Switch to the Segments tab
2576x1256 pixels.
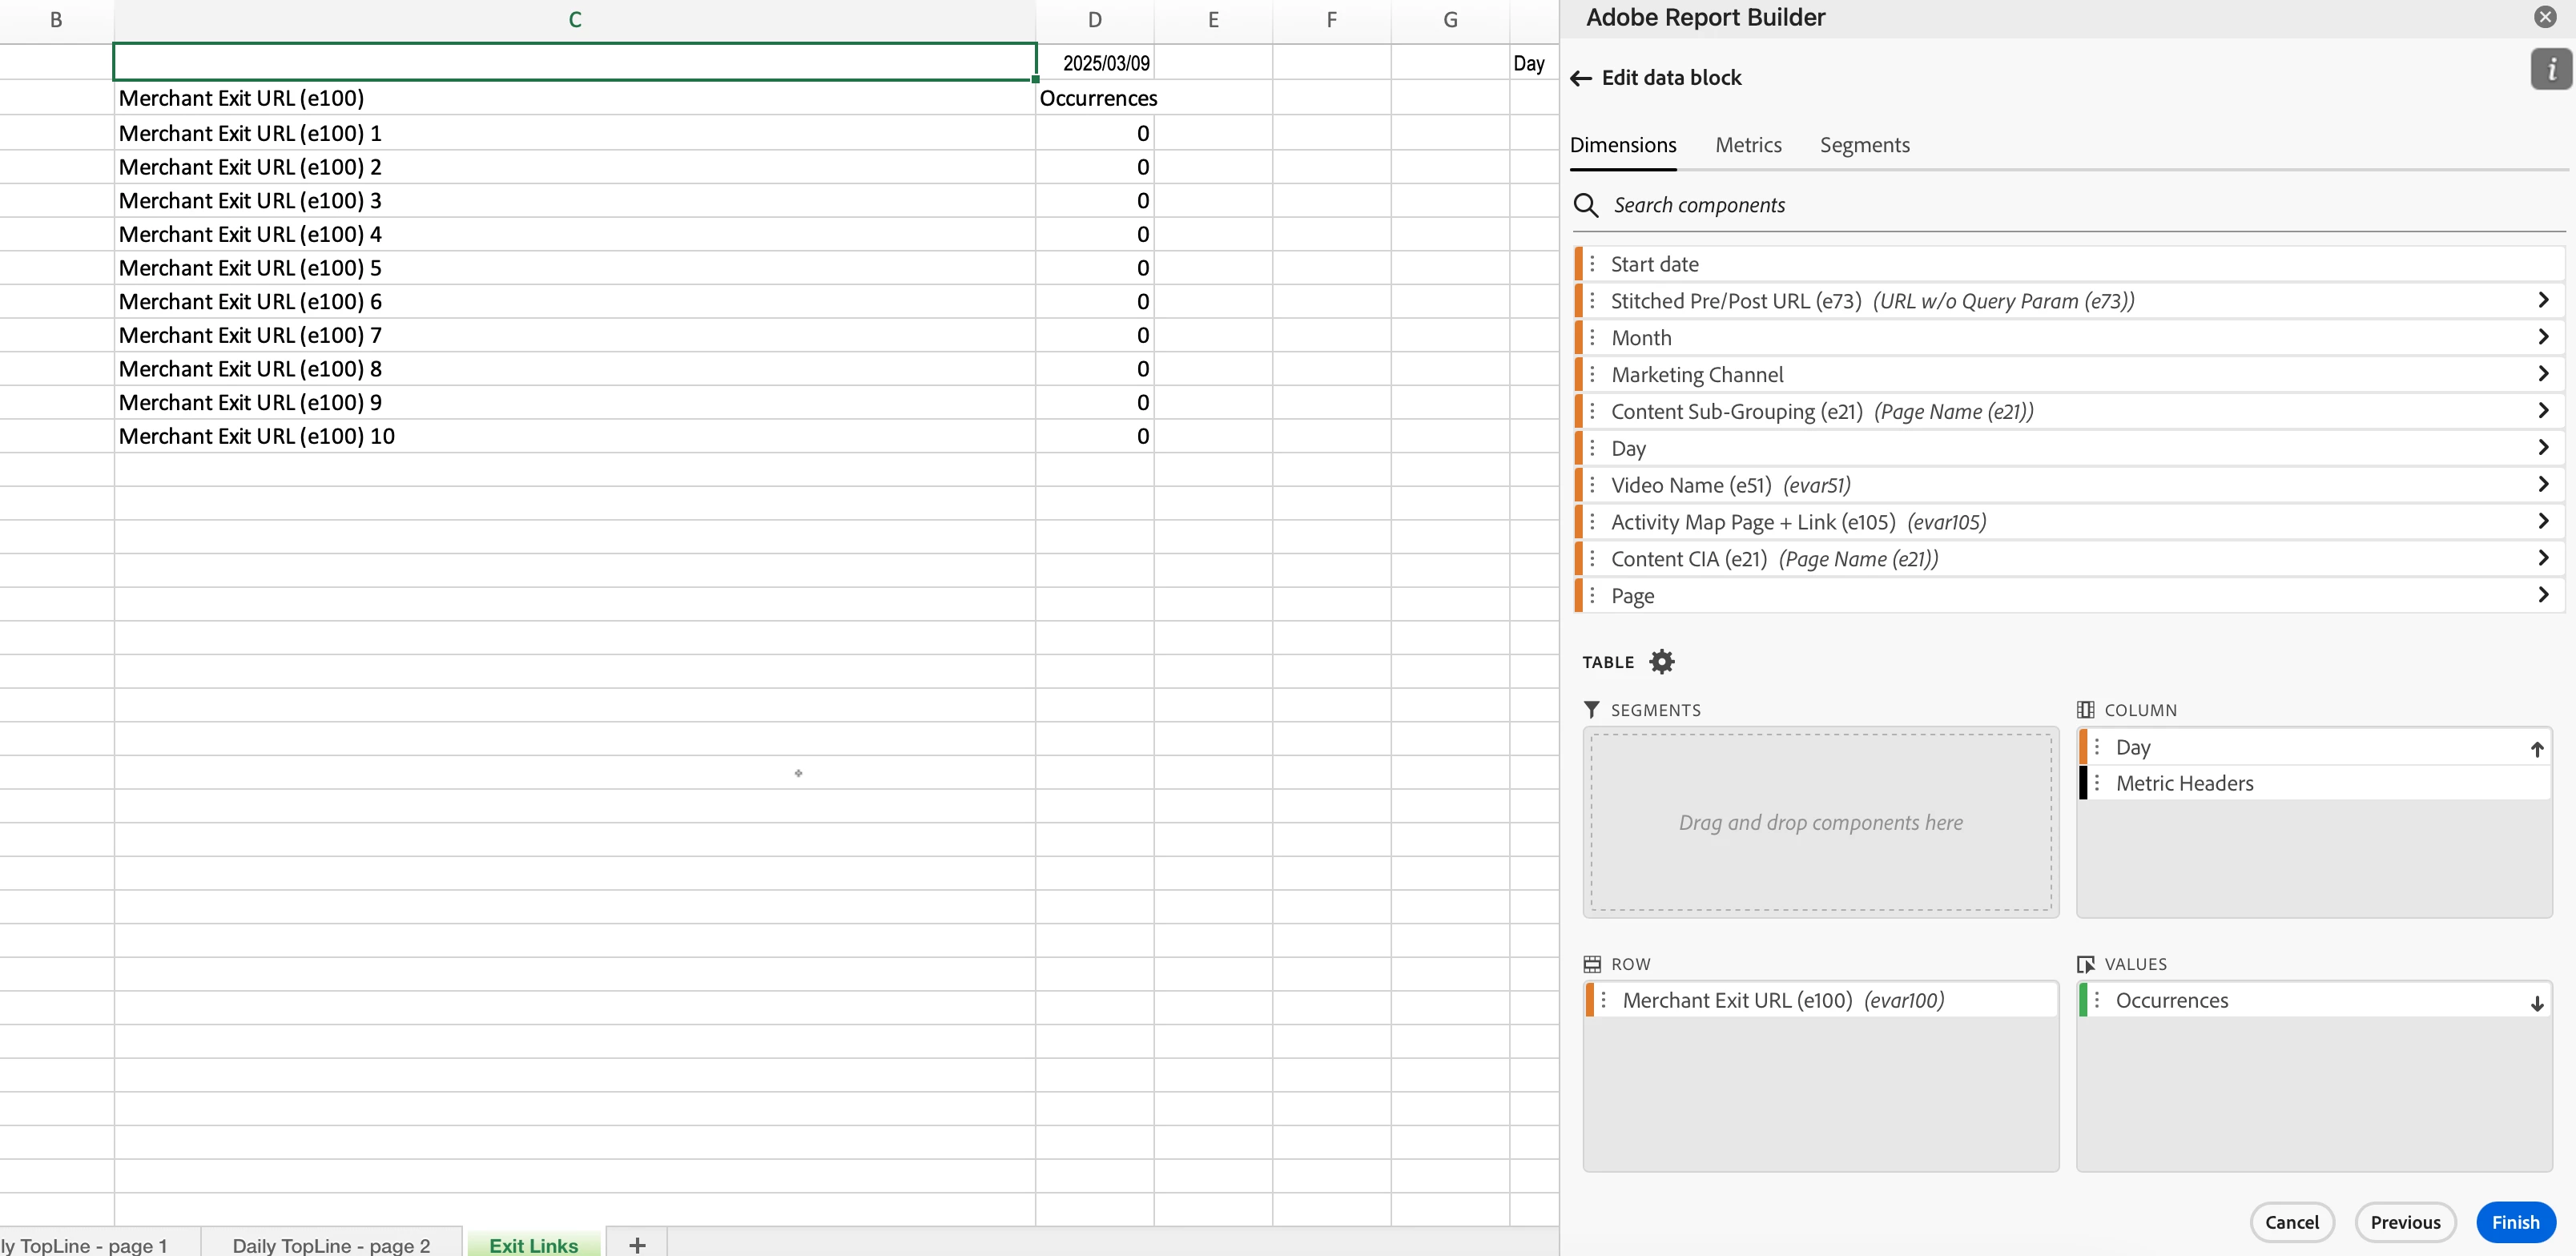pyautogui.click(x=1864, y=145)
